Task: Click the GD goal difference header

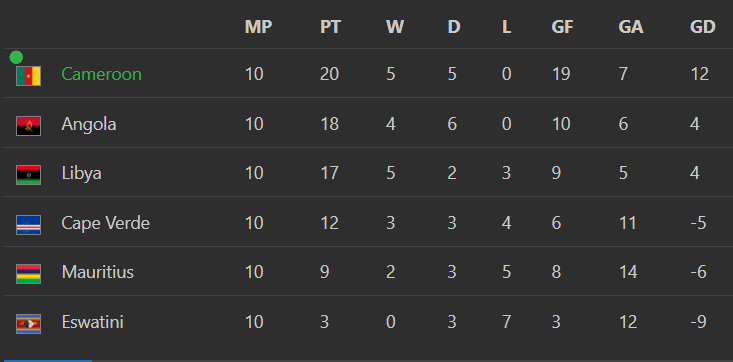Action: point(703,27)
